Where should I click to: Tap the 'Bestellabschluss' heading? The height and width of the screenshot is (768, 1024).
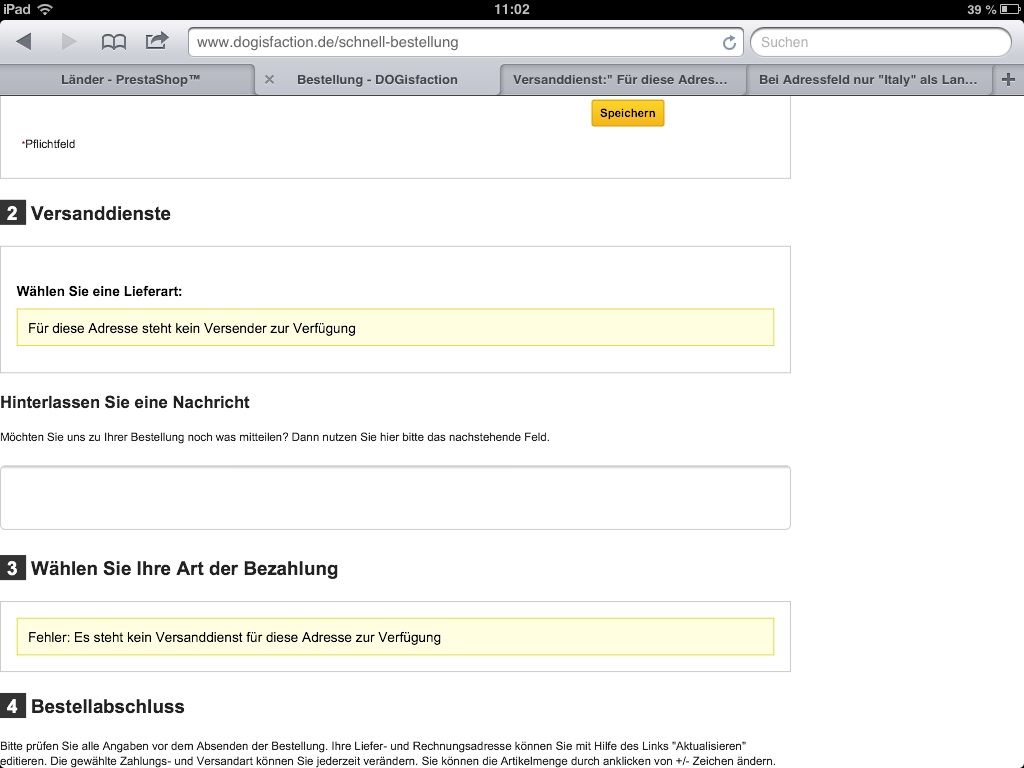point(108,706)
